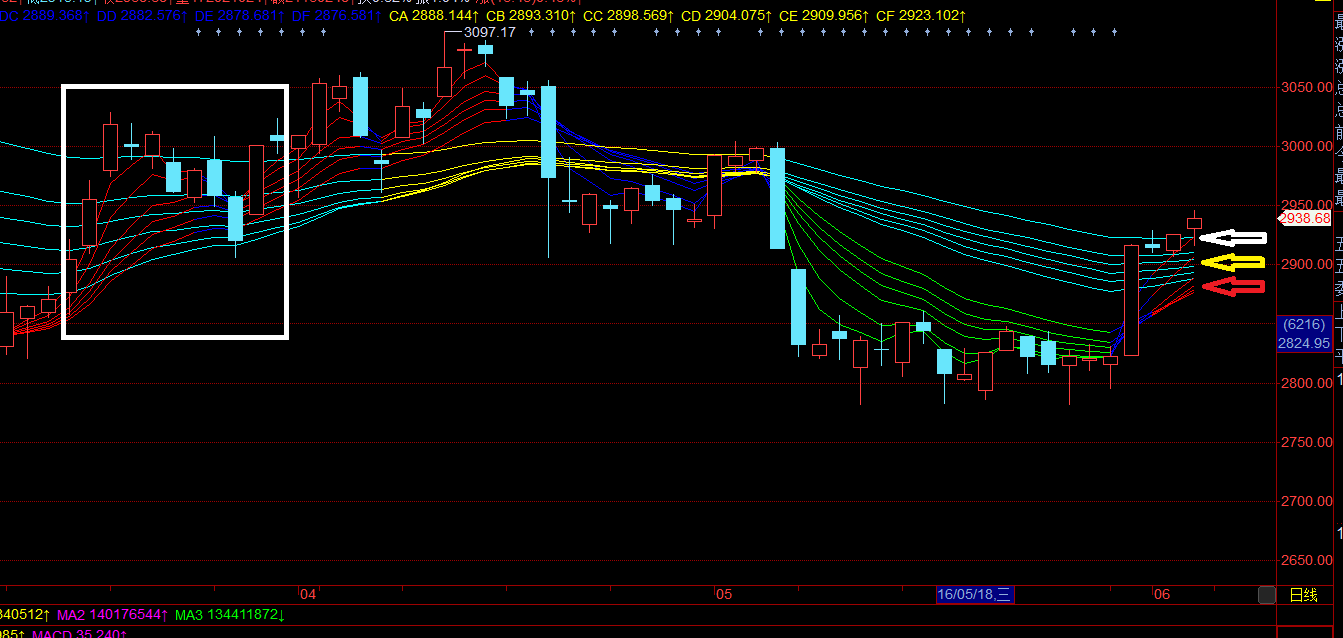Click the 2938.68 current price tag
The width and height of the screenshot is (1343, 638).
pos(1305,218)
